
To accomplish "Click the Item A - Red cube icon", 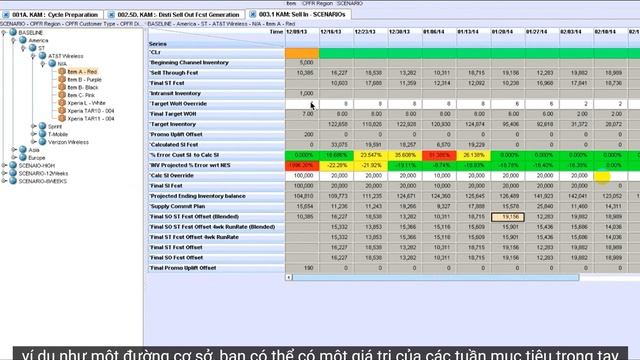I will point(62,71).
